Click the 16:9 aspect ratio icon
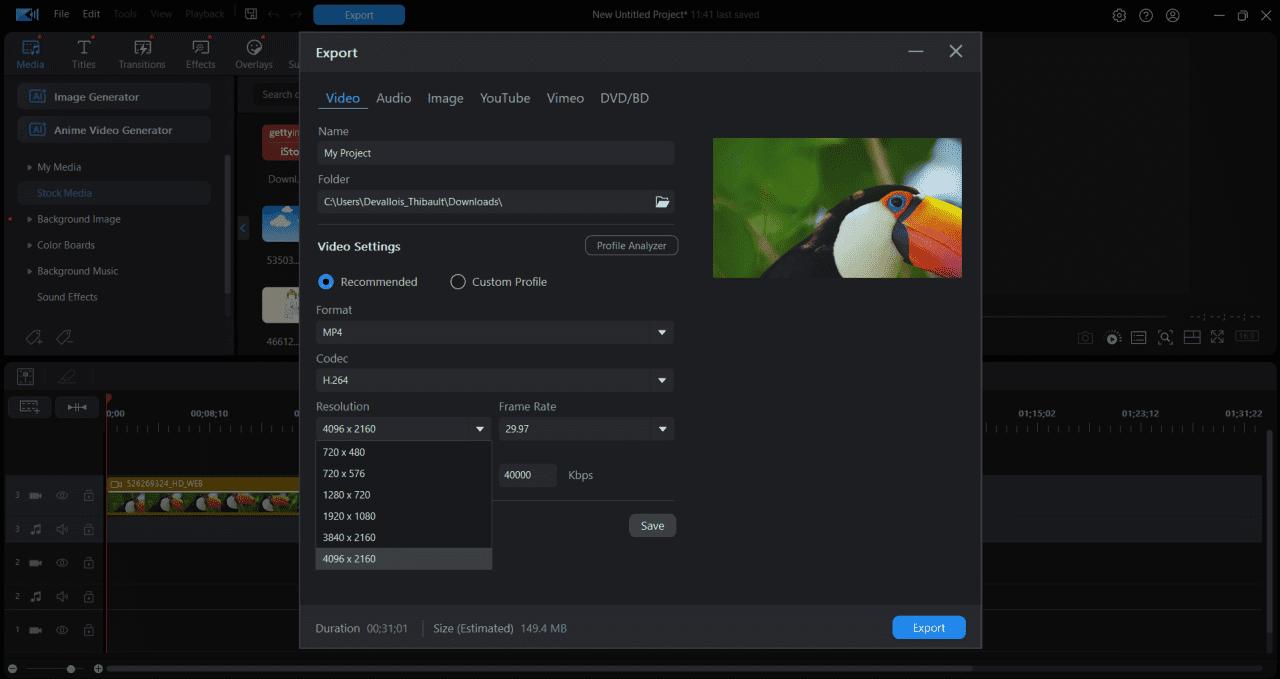 pyautogui.click(x=1247, y=337)
